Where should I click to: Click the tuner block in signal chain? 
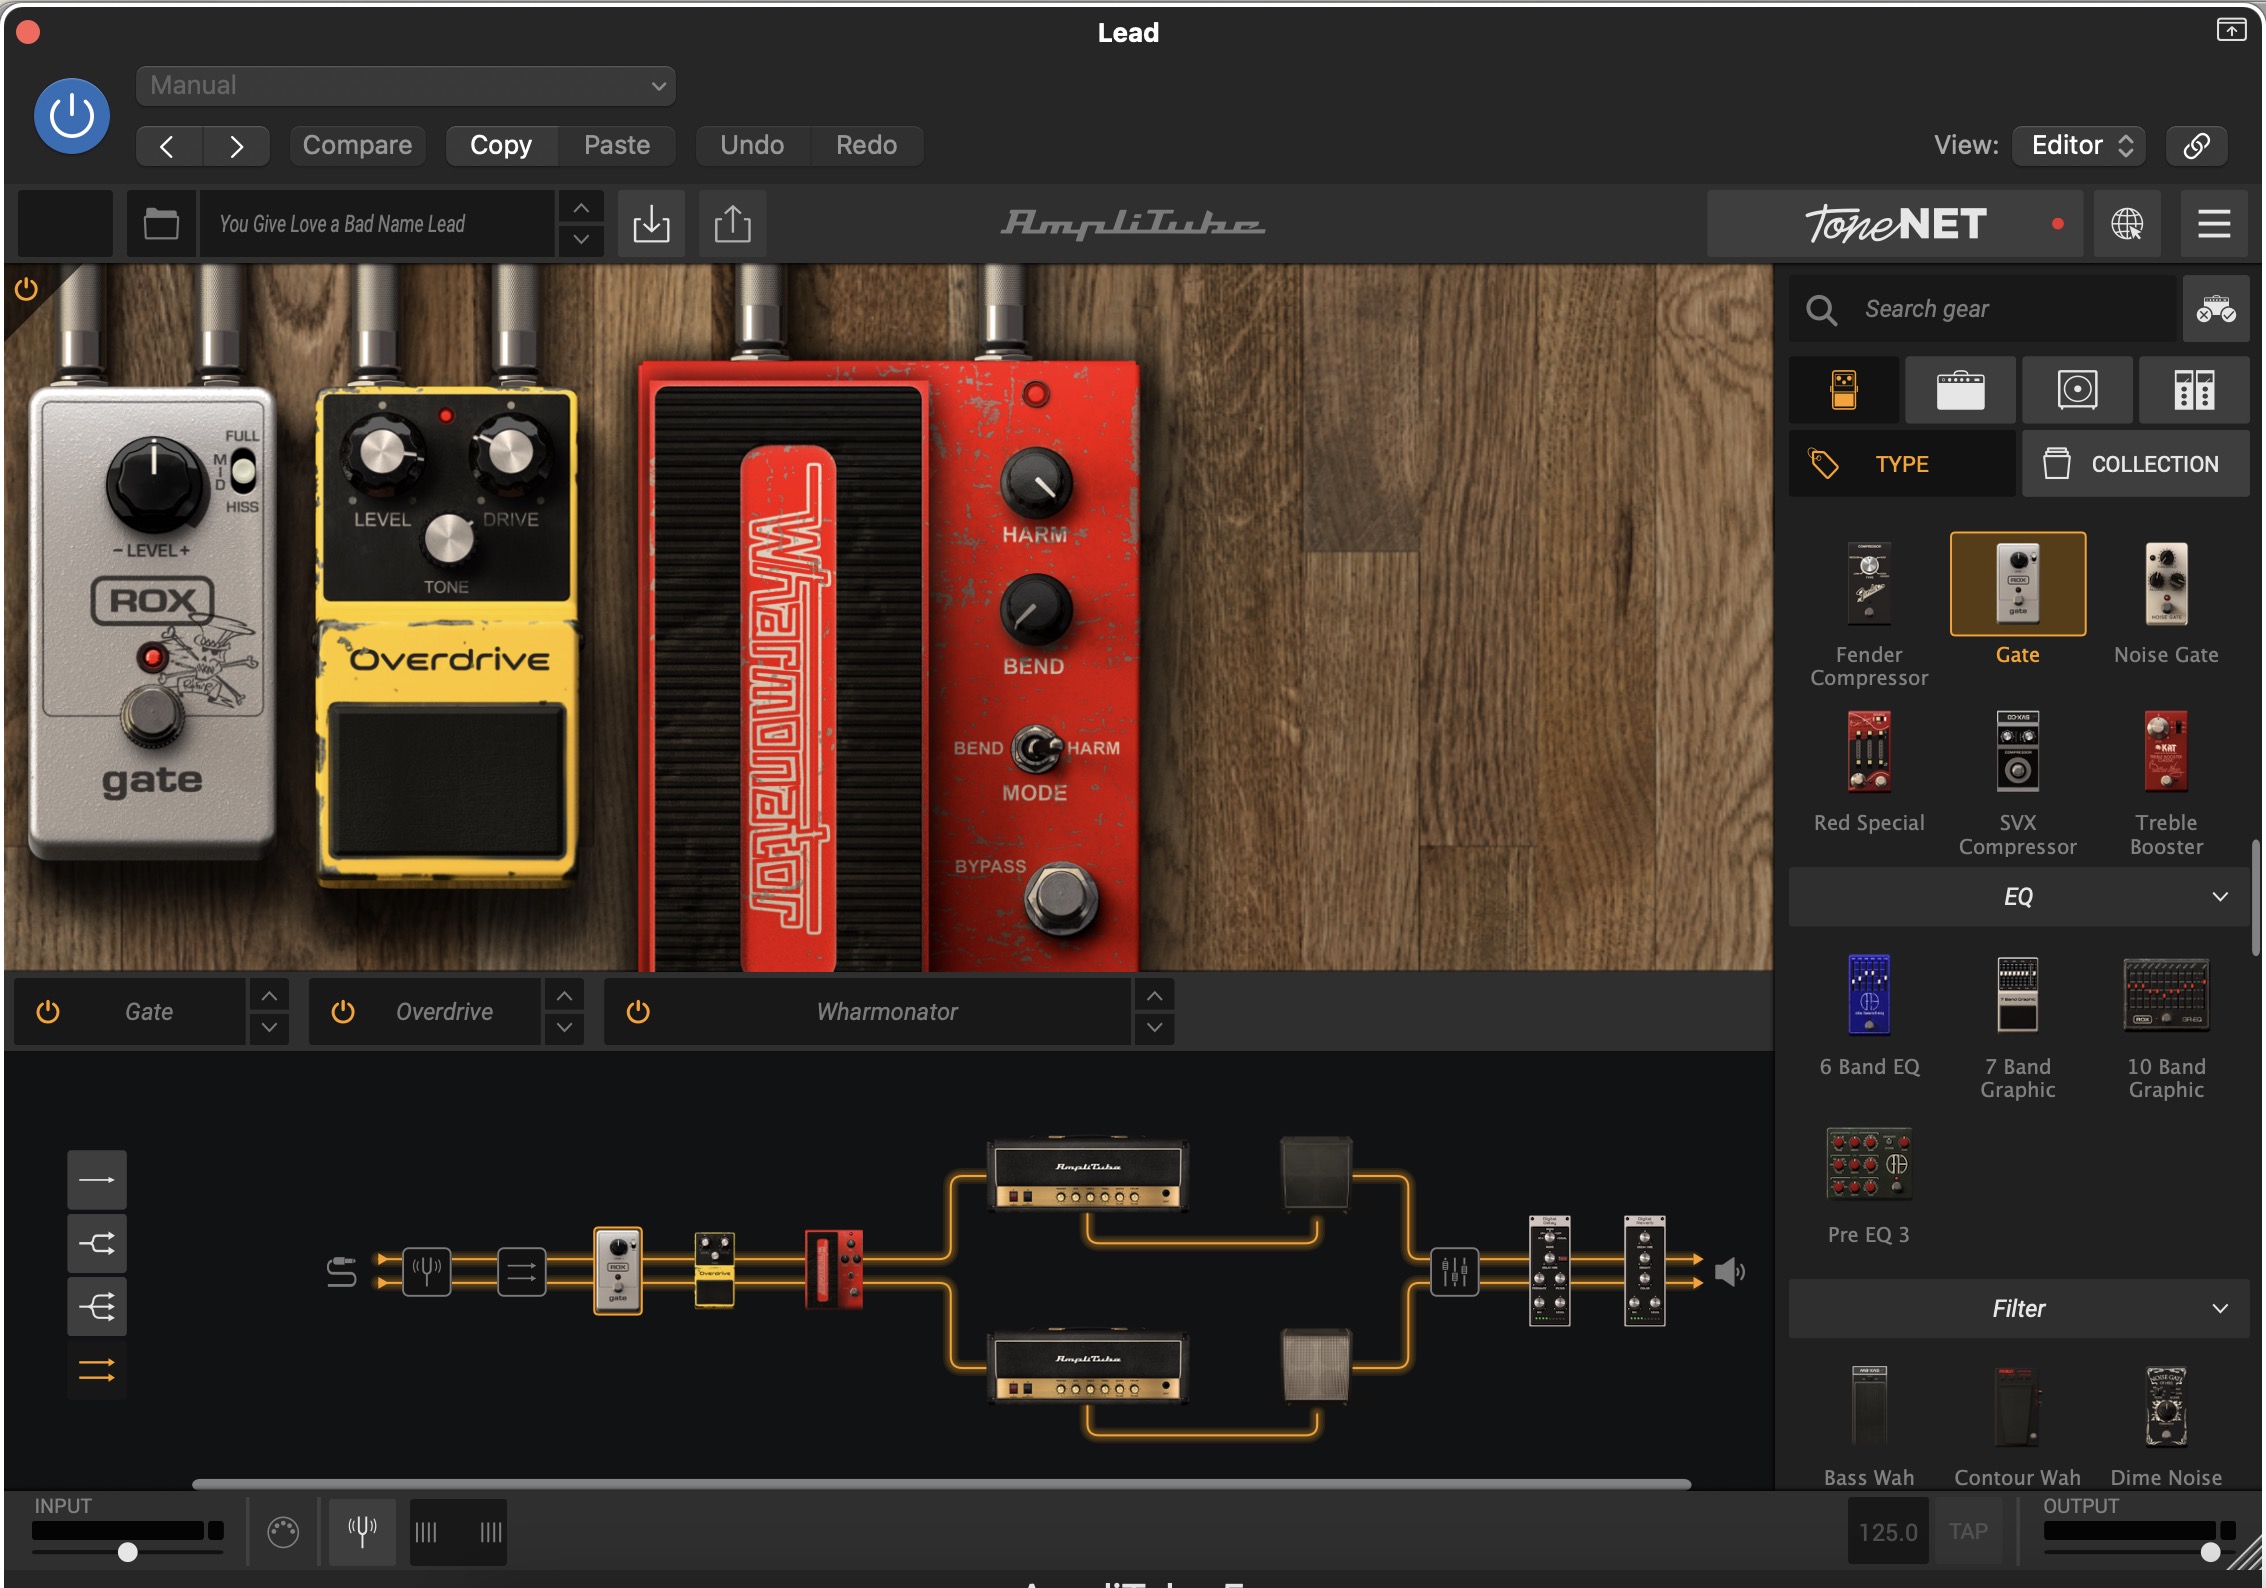427,1272
